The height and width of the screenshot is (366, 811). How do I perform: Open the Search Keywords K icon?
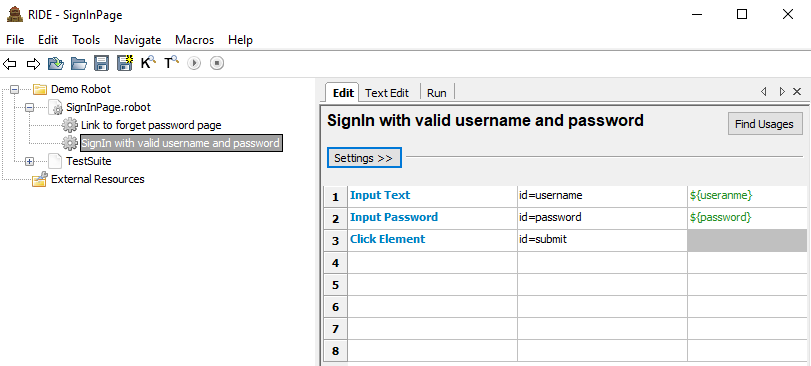[148, 63]
